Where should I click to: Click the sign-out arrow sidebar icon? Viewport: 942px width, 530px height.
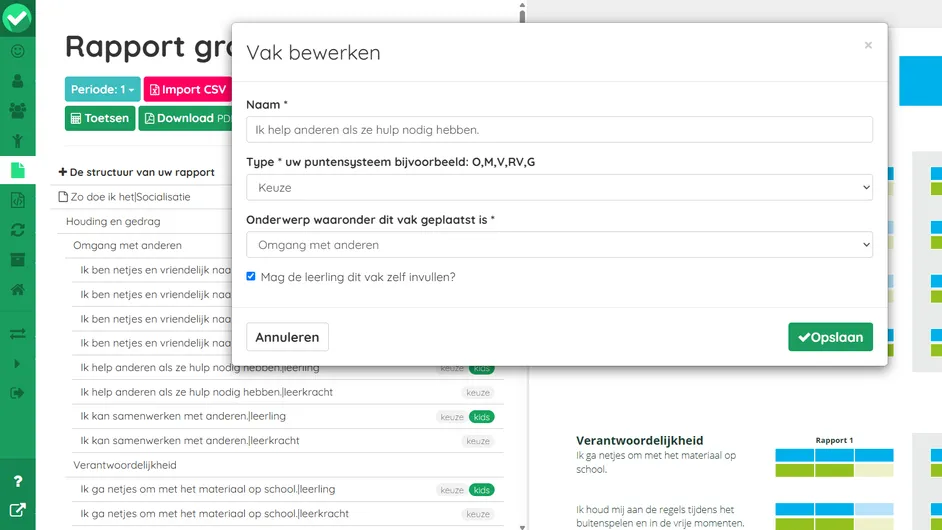17,393
